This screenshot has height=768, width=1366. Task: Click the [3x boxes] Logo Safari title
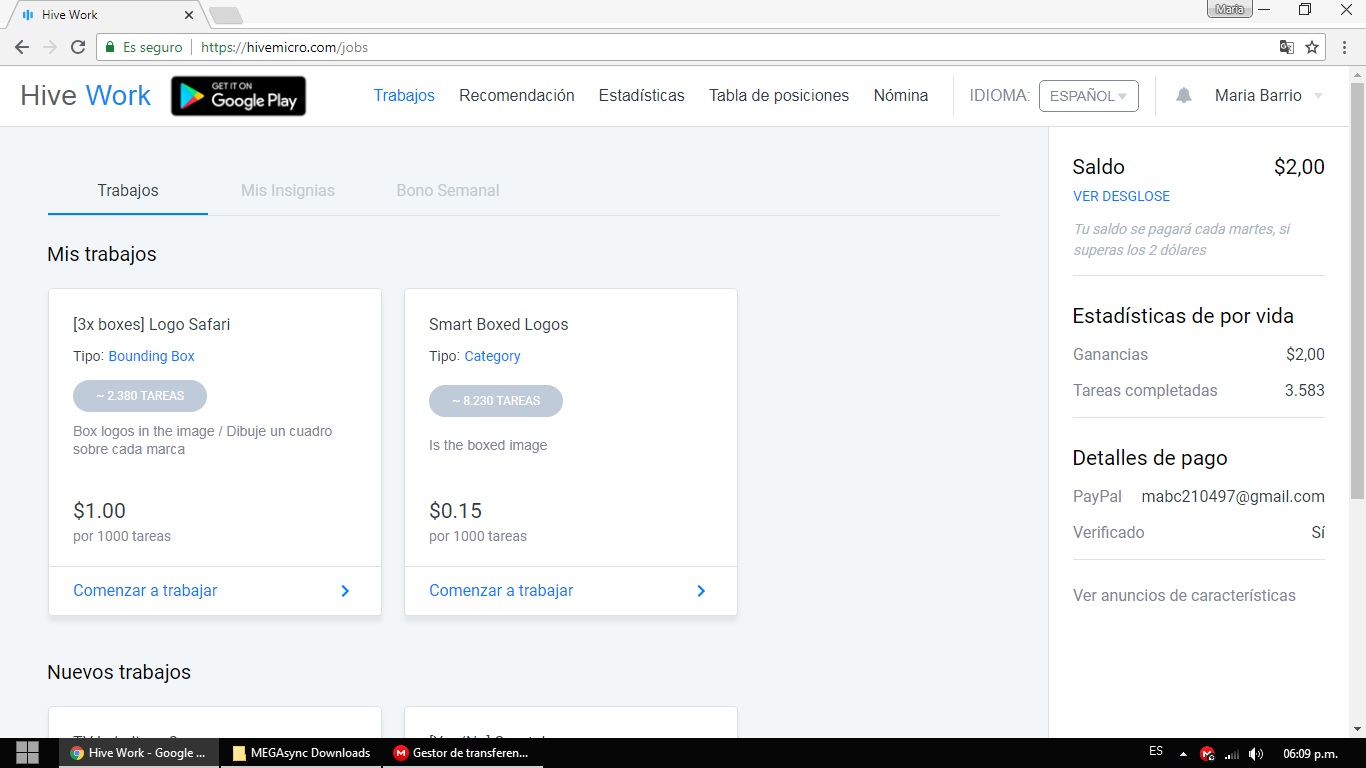coord(152,324)
